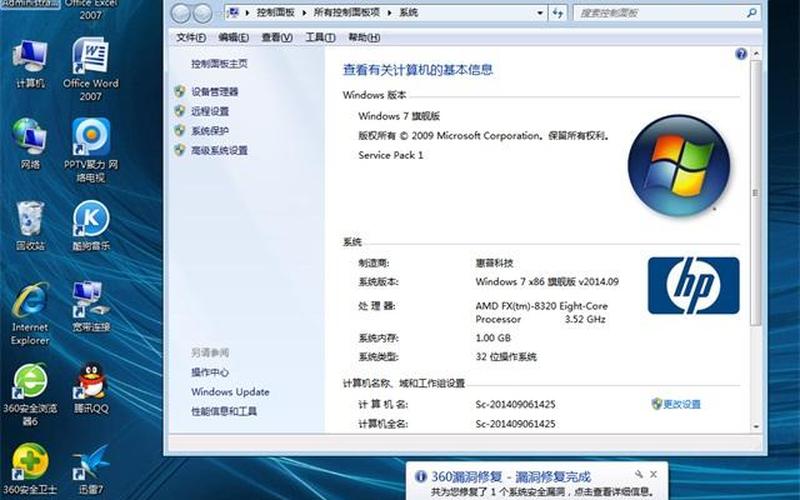
Task: Open the 工具(T) menu
Action: [320, 37]
